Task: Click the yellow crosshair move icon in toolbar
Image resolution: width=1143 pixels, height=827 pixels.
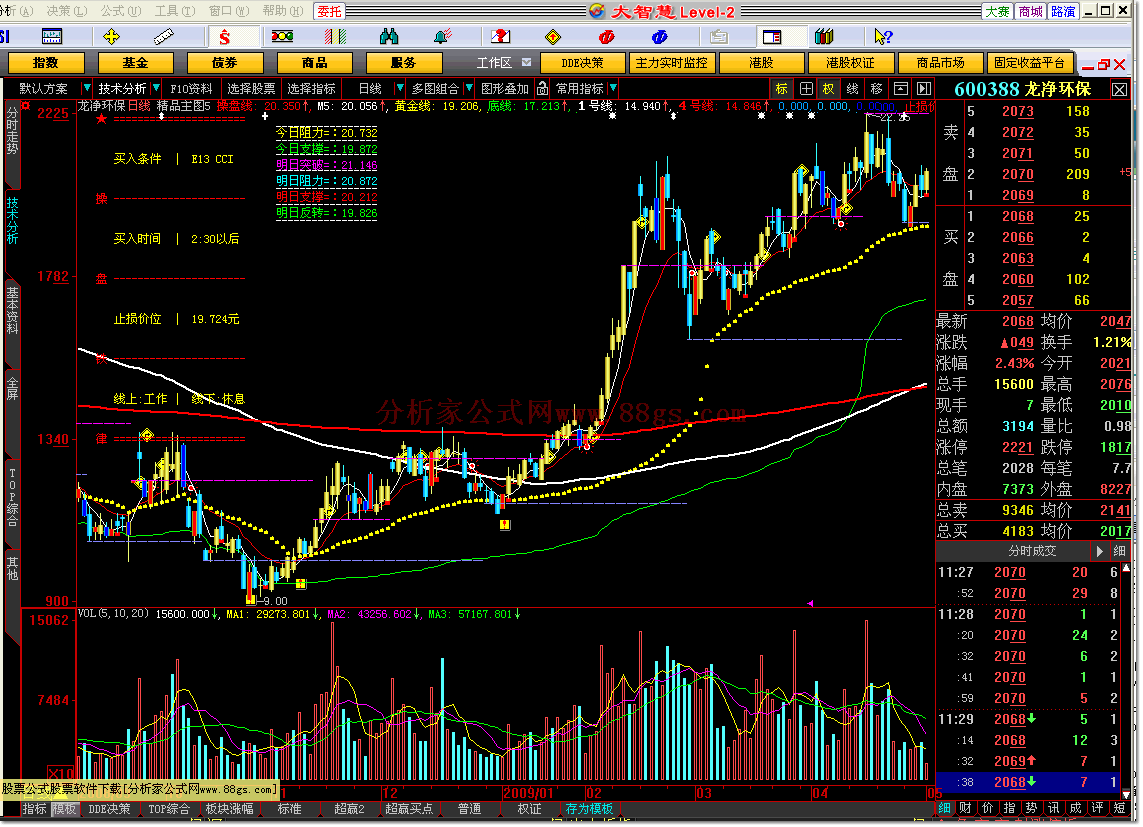Action: pyautogui.click(x=112, y=36)
